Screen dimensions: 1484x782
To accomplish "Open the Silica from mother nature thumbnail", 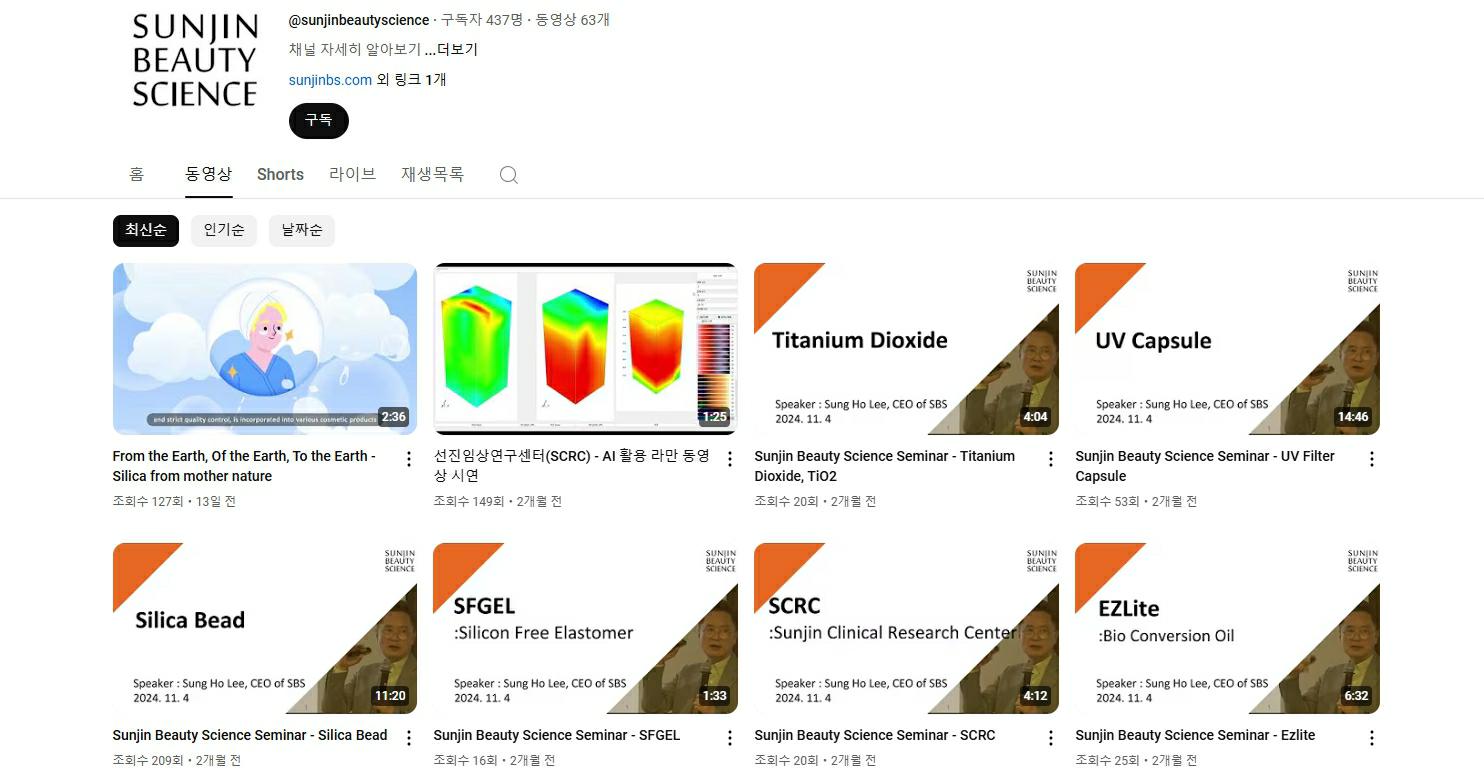I will [x=265, y=349].
